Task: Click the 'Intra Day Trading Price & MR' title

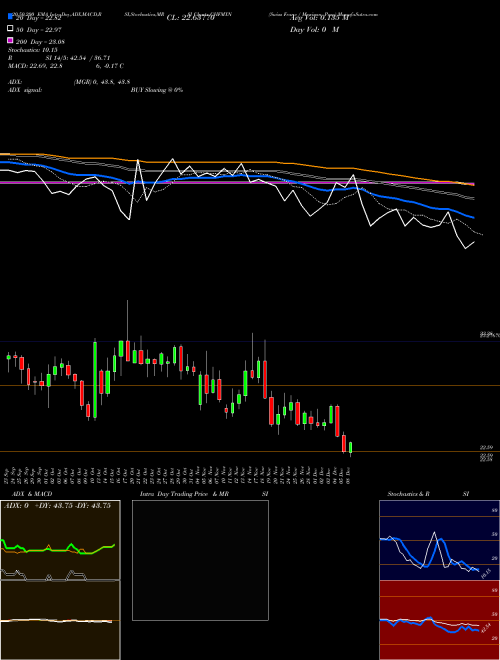Action: pyautogui.click(x=184, y=494)
